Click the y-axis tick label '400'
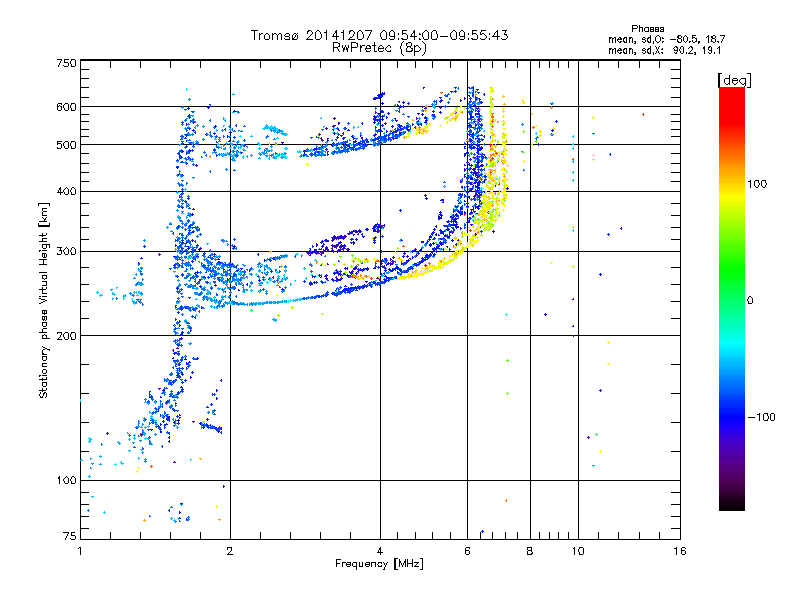This screenshot has width=800, height=600. [x=66, y=192]
